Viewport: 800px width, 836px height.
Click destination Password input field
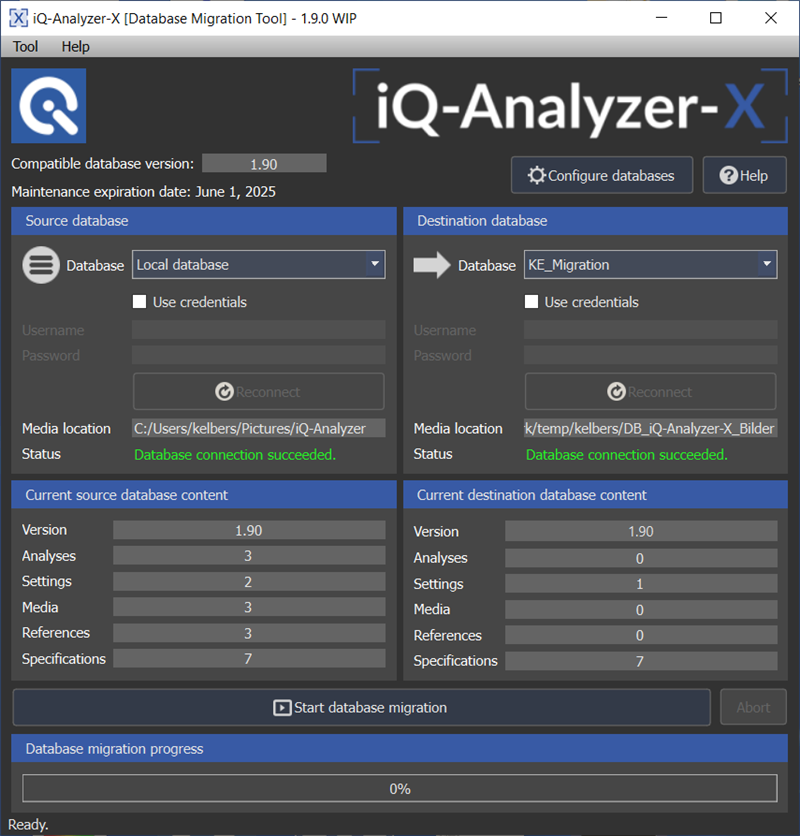[651, 355]
